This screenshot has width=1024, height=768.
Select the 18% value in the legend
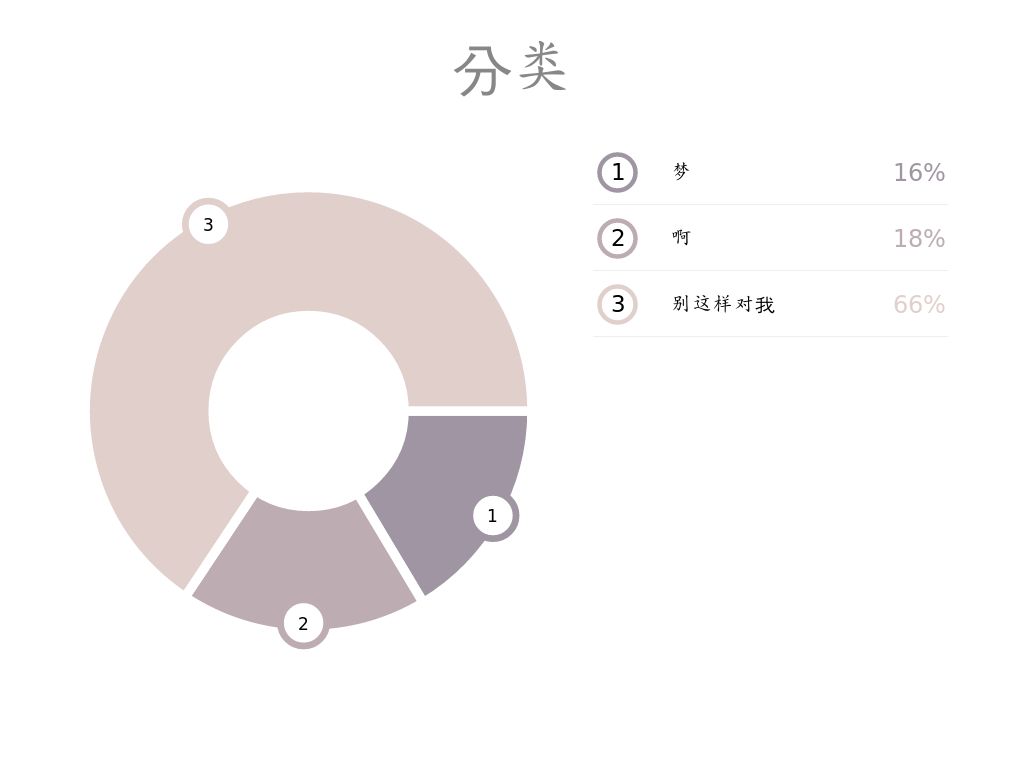(x=918, y=239)
